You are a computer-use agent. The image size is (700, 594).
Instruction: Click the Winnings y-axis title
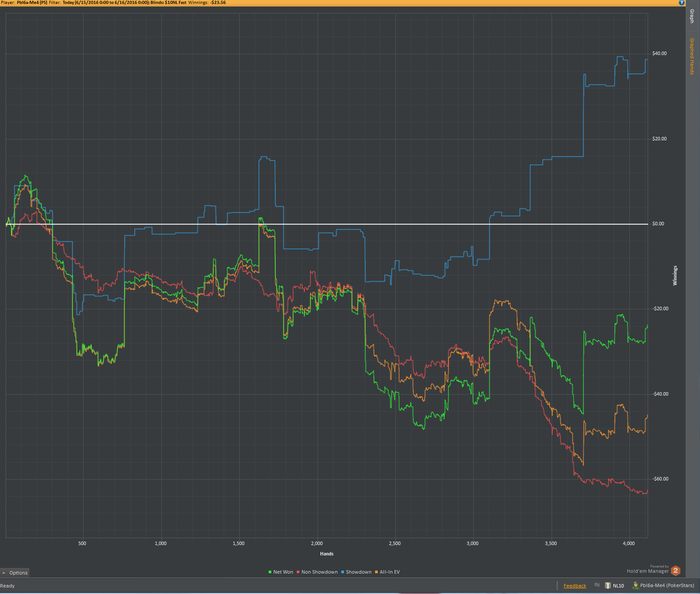tap(675, 276)
